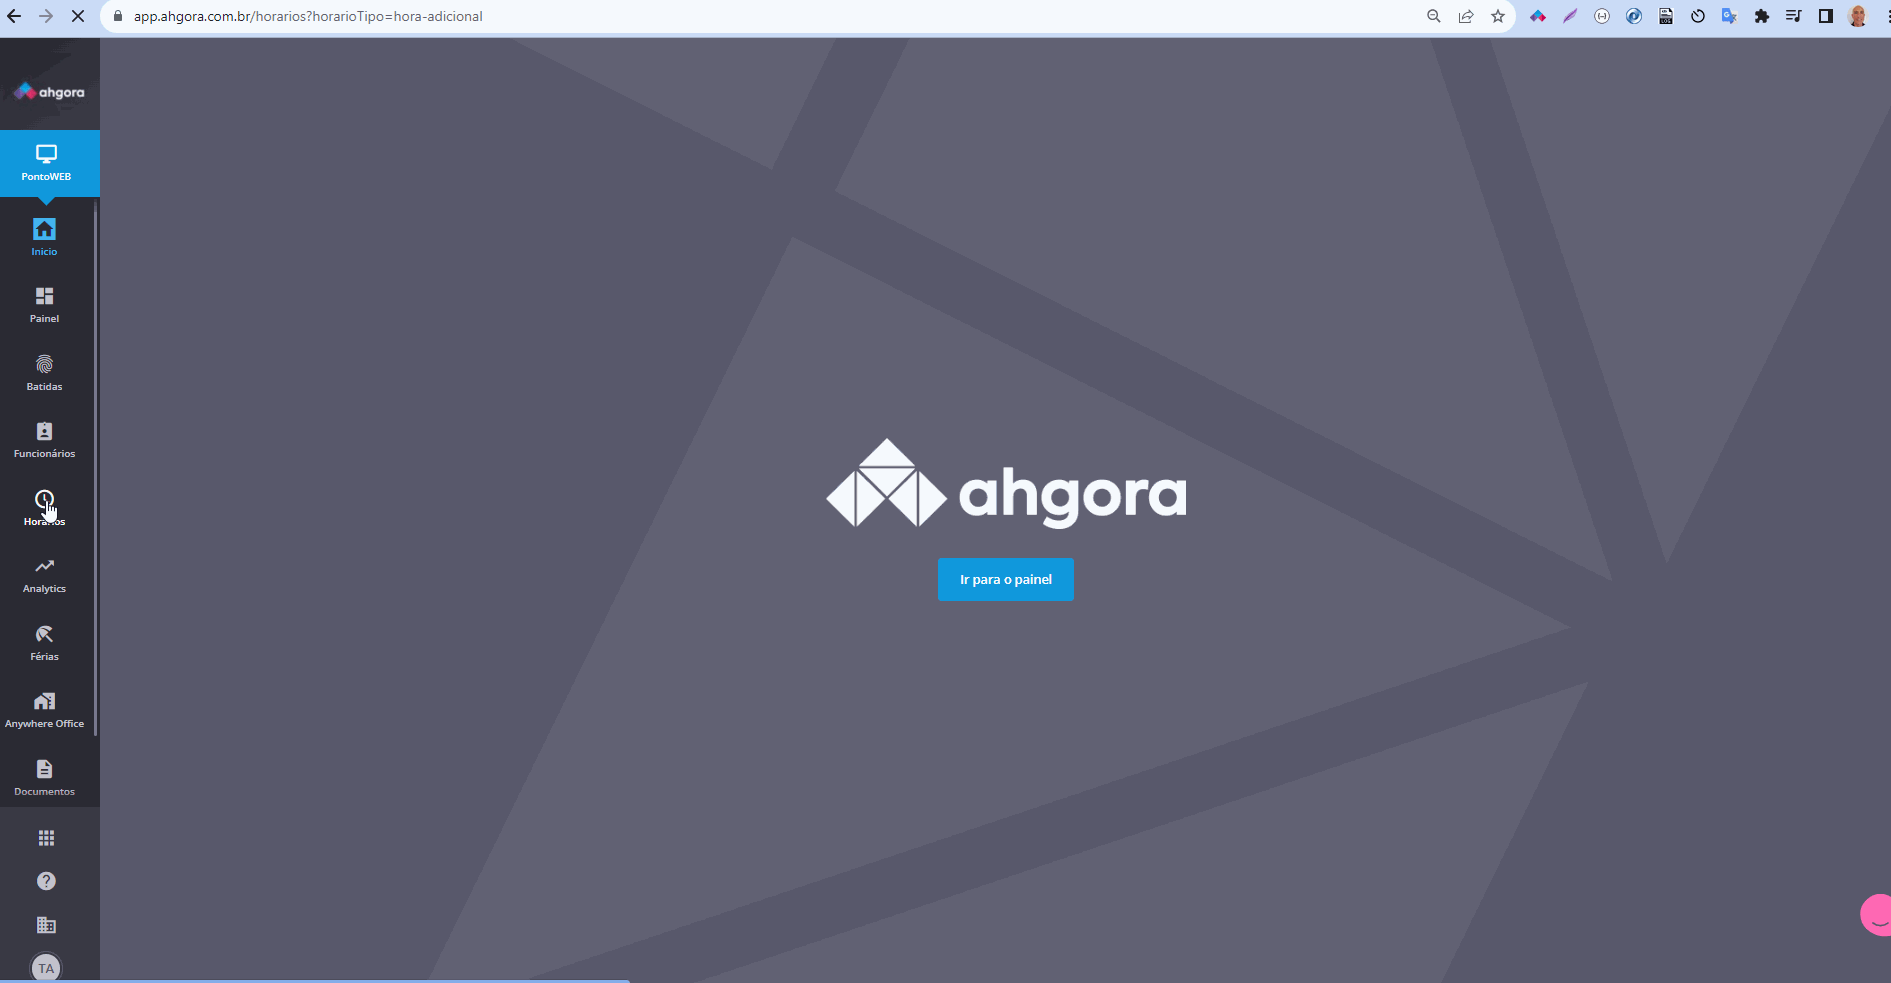Click the ahgora logo in sidebar
The height and width of the screenshot is (983, 1891).
(49, 92)
